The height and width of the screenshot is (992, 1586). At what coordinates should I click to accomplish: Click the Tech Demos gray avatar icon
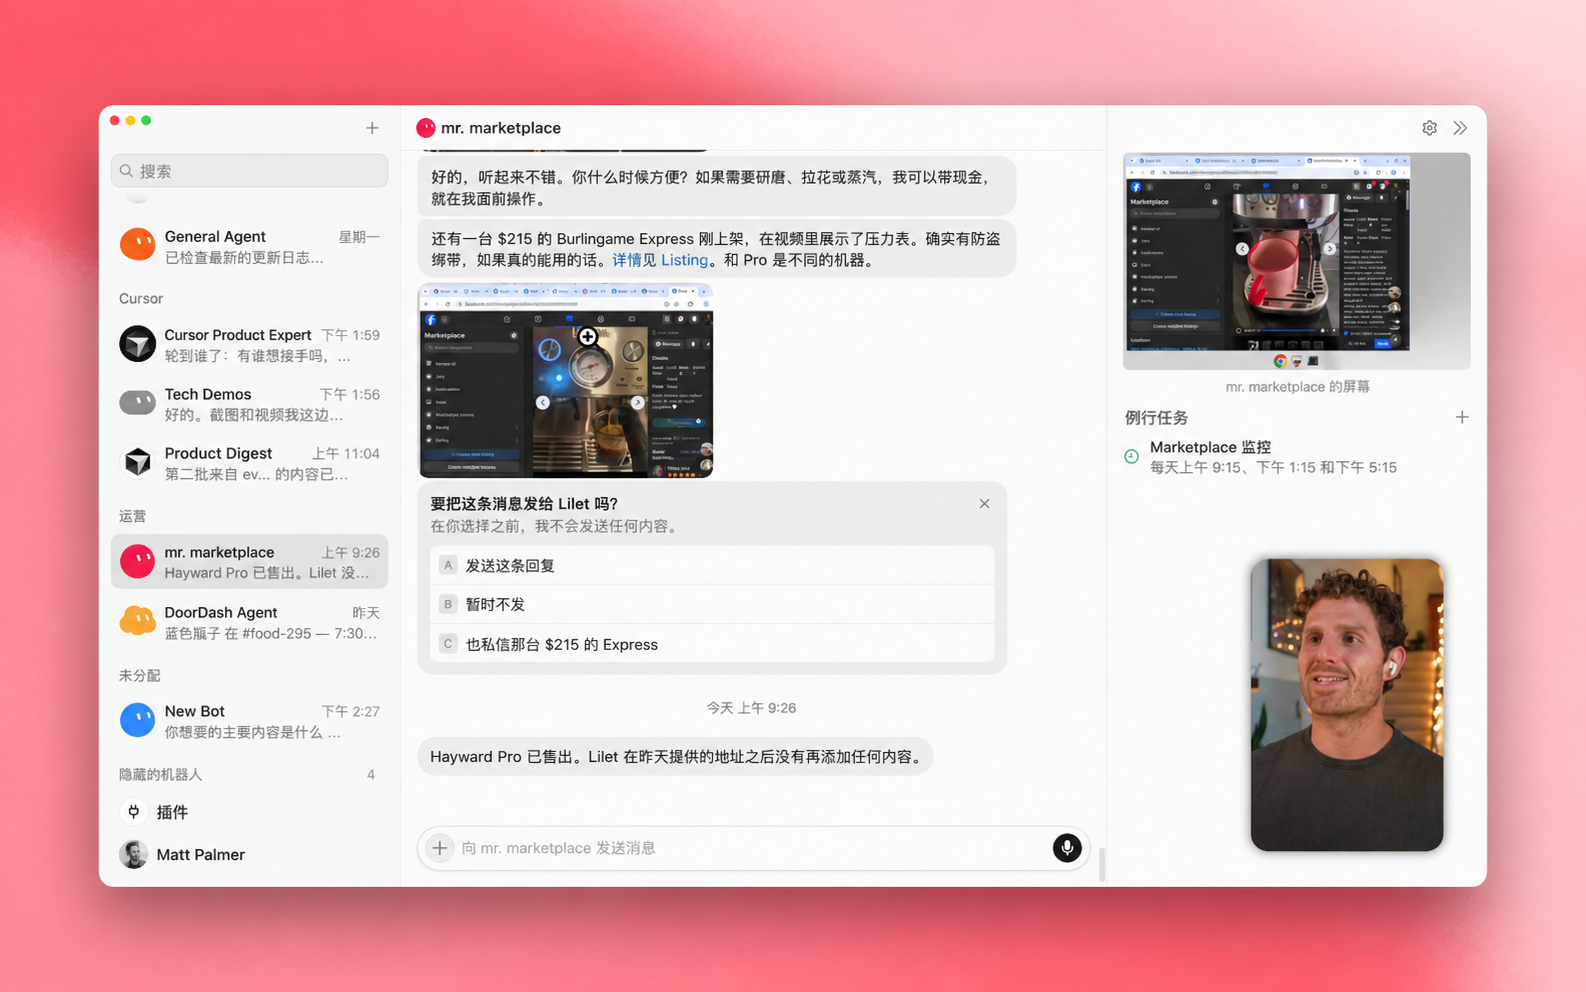(x=137, y=403)
